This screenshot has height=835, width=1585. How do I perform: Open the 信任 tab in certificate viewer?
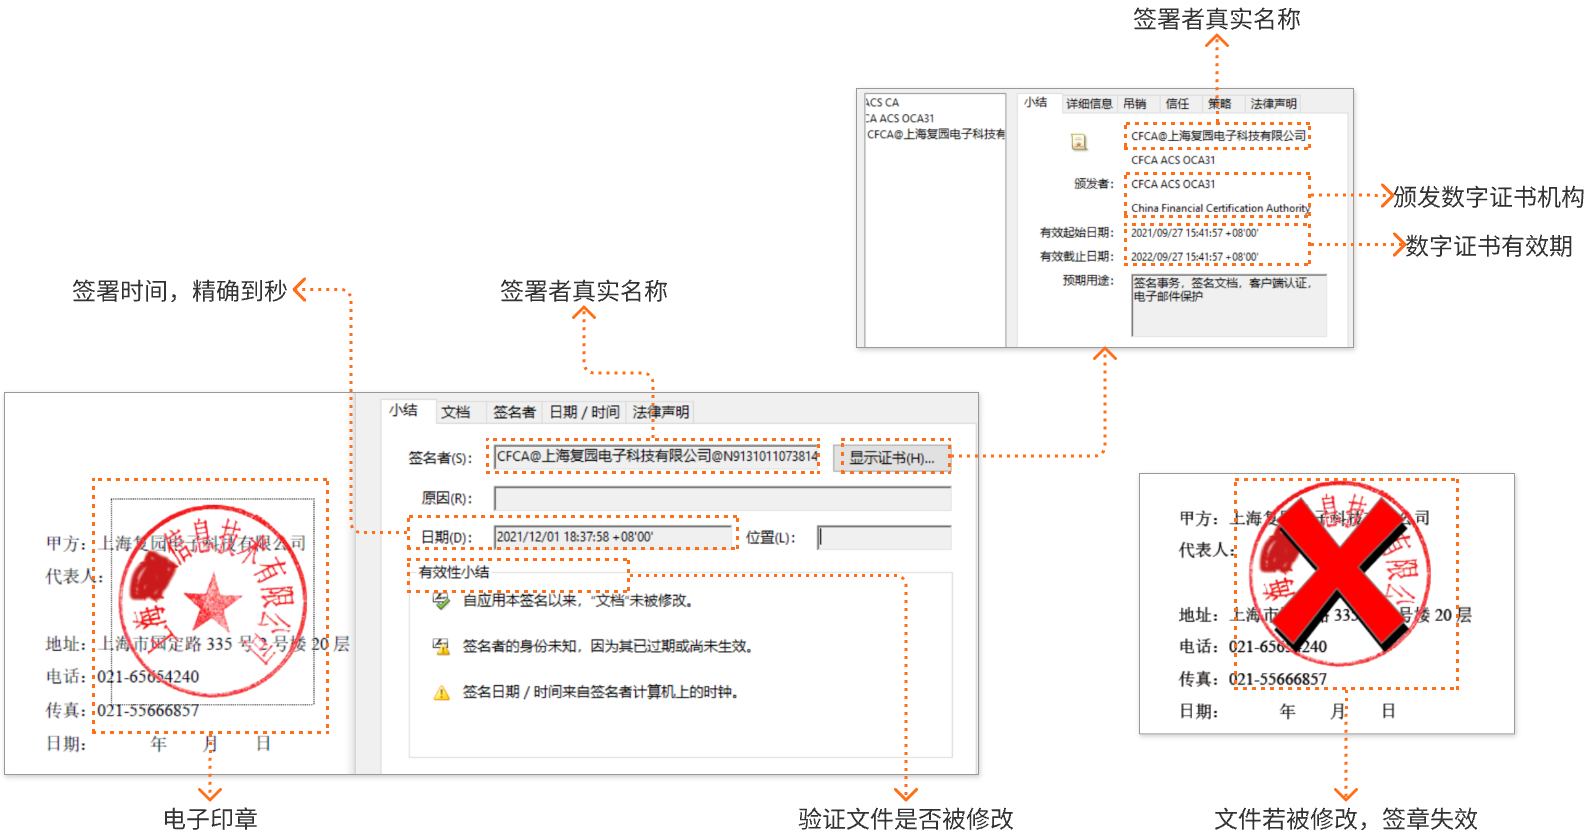[1178, 104]
